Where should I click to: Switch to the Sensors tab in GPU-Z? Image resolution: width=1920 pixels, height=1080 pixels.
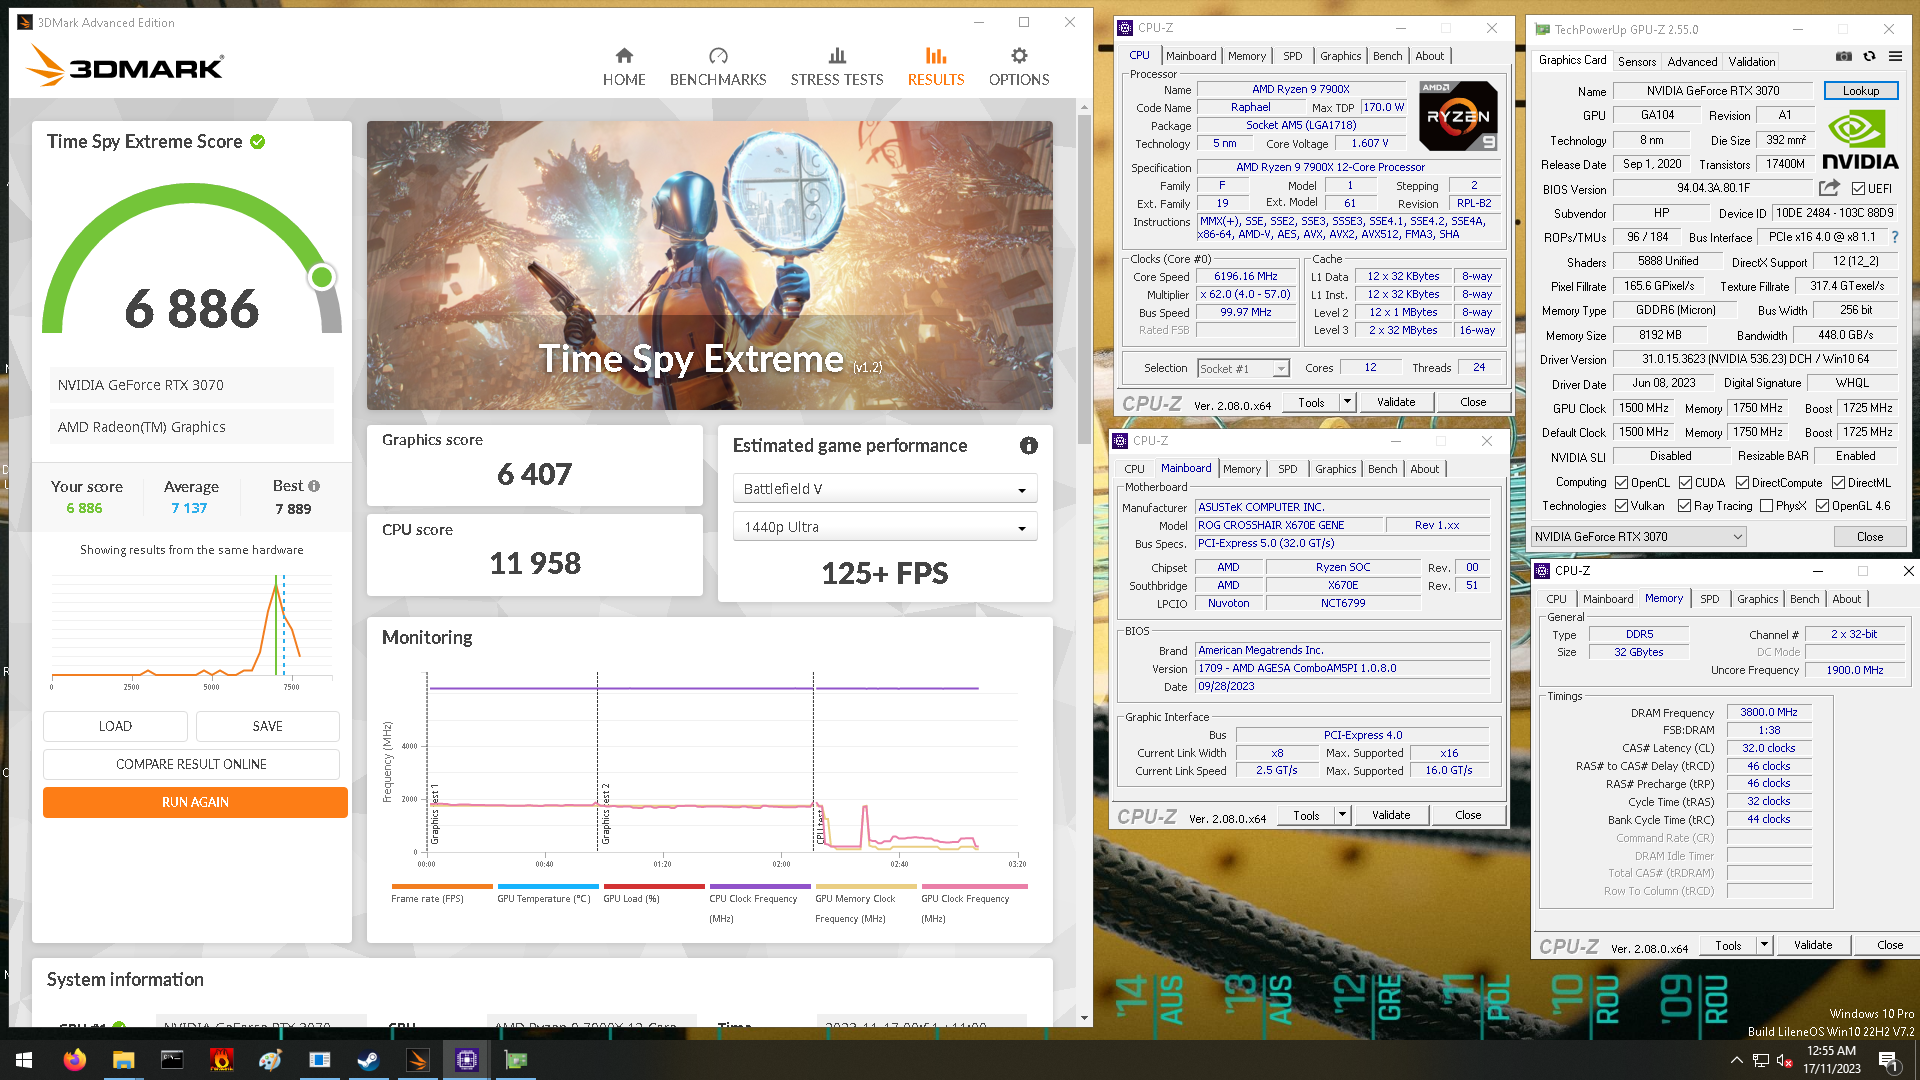point(1637,62)
